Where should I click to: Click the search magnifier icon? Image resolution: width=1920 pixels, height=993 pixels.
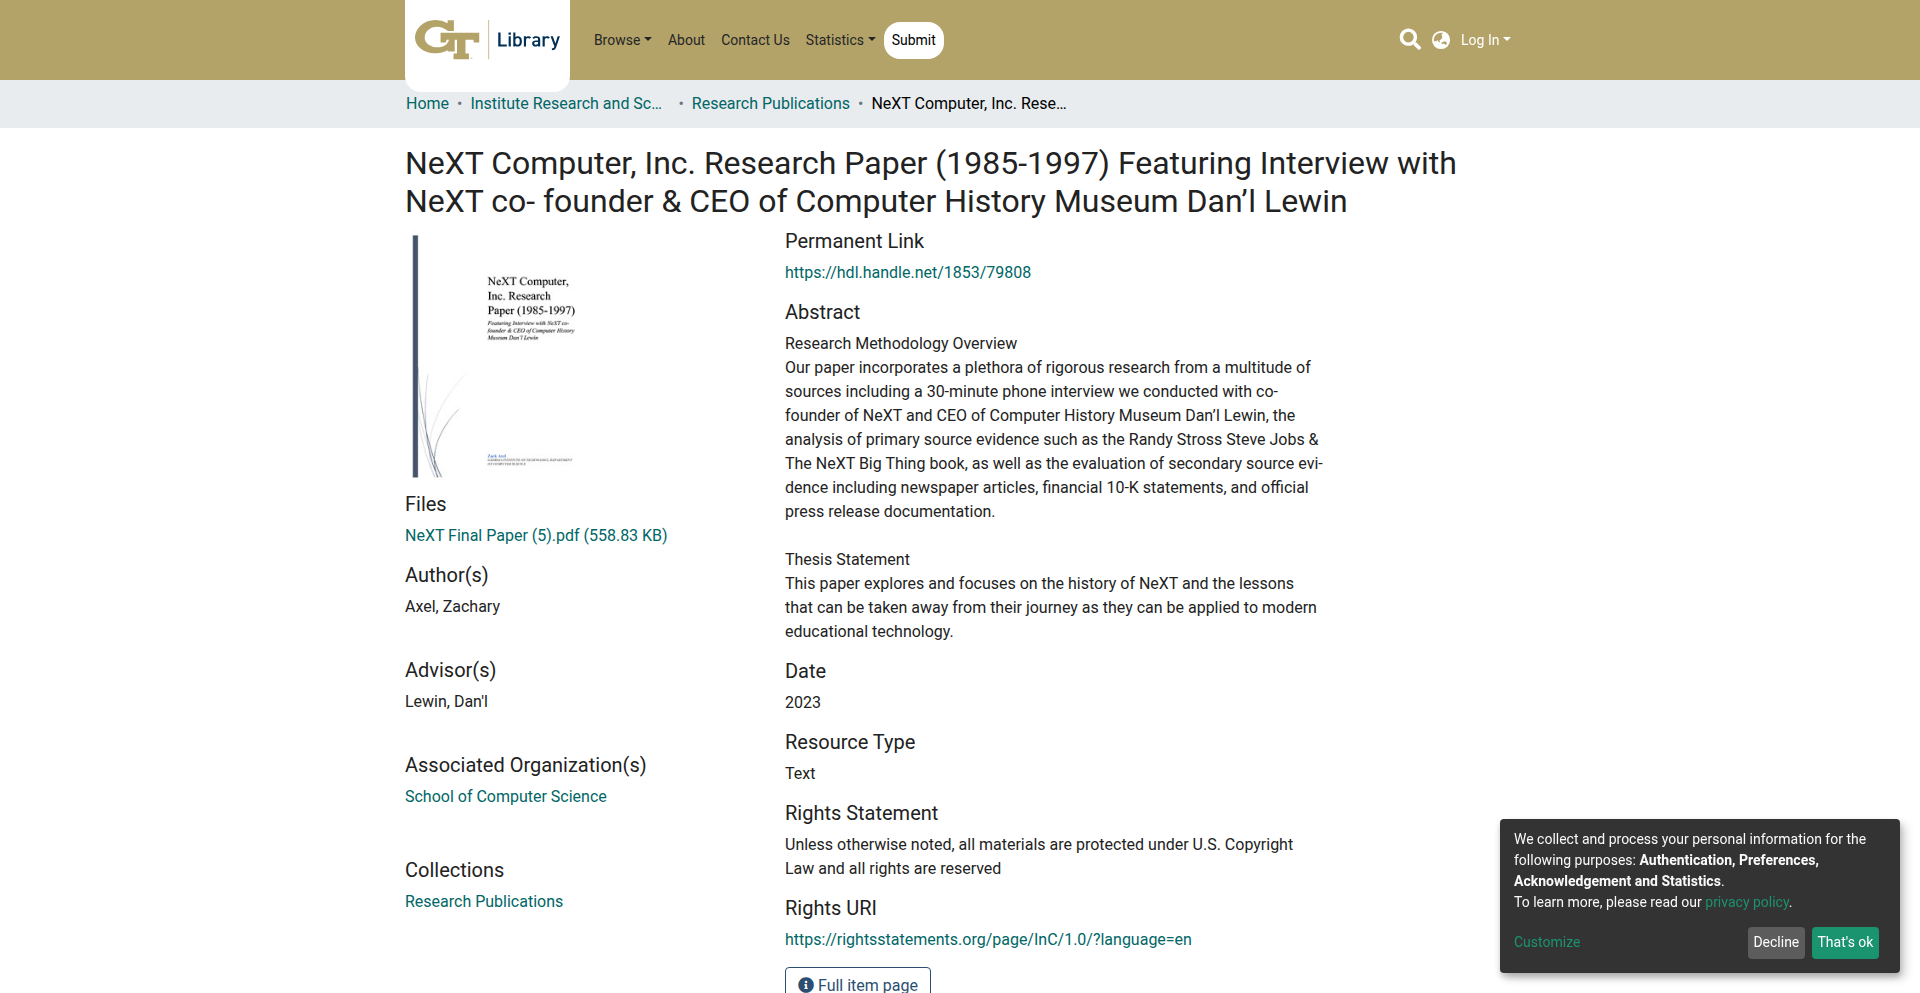(x=1410, y=40)
